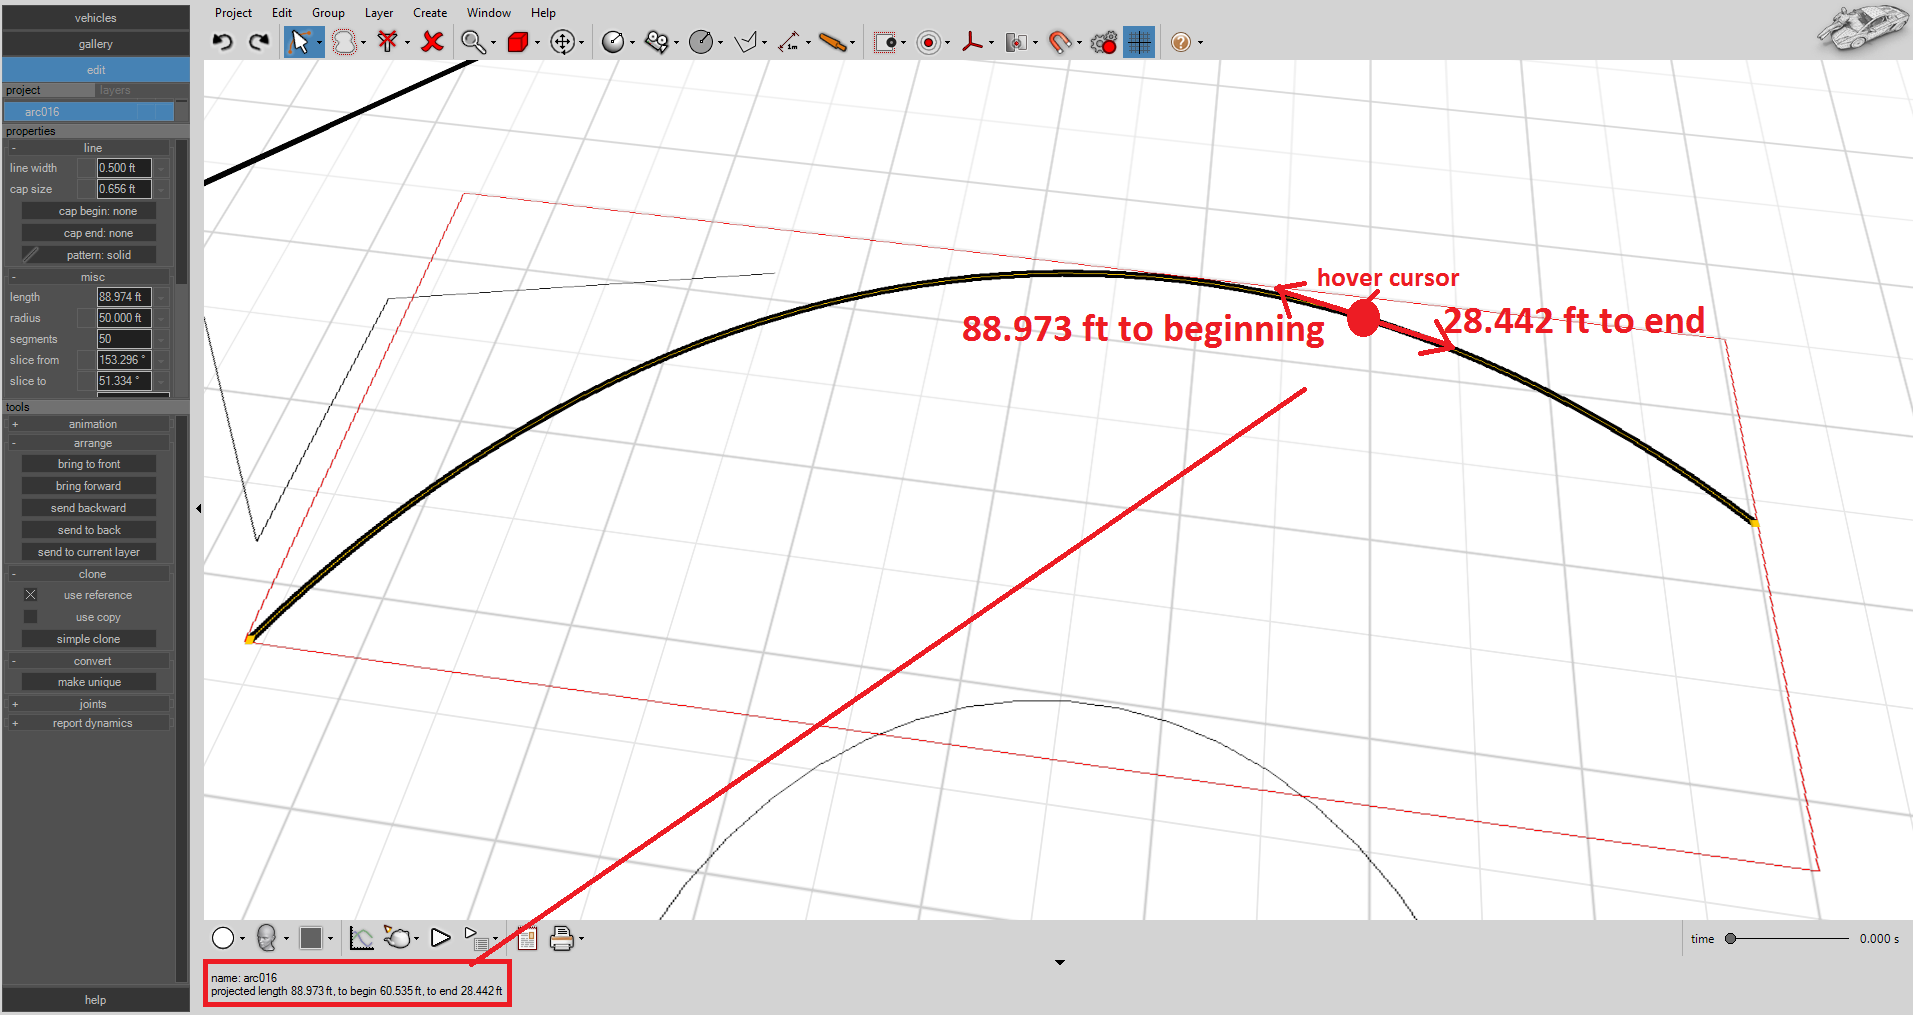Switch to the layers tab
Screen dimensions: 1913x1015
115,90
